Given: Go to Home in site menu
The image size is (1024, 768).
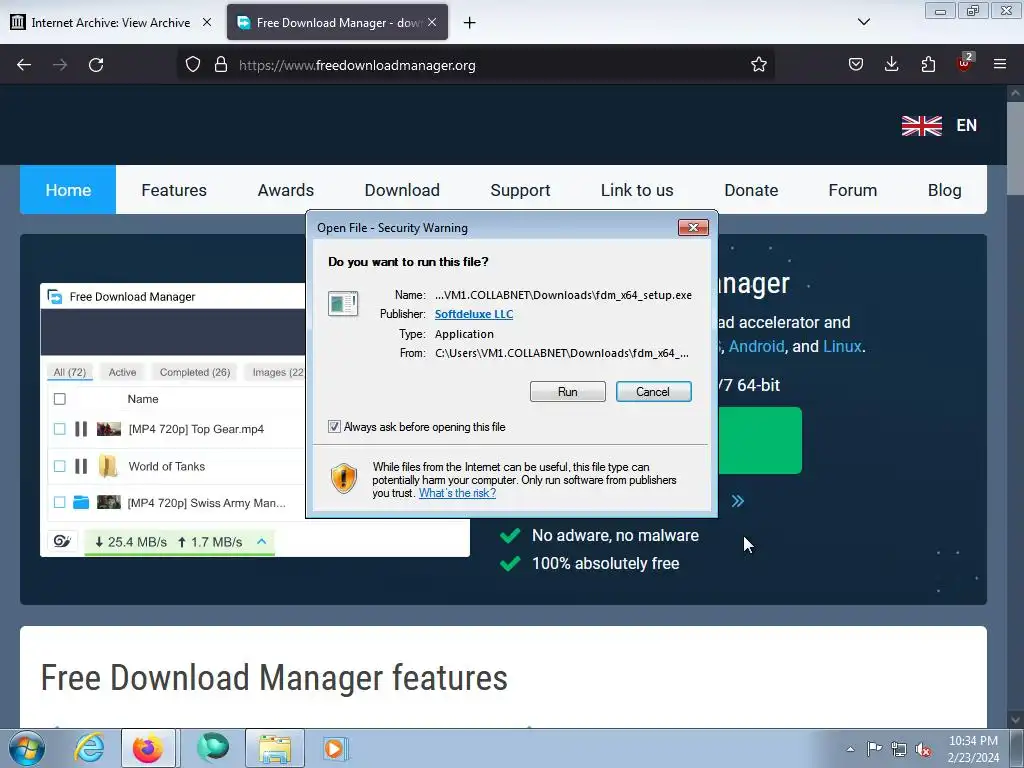Looking at the screenshot, I should coord(68,190).
